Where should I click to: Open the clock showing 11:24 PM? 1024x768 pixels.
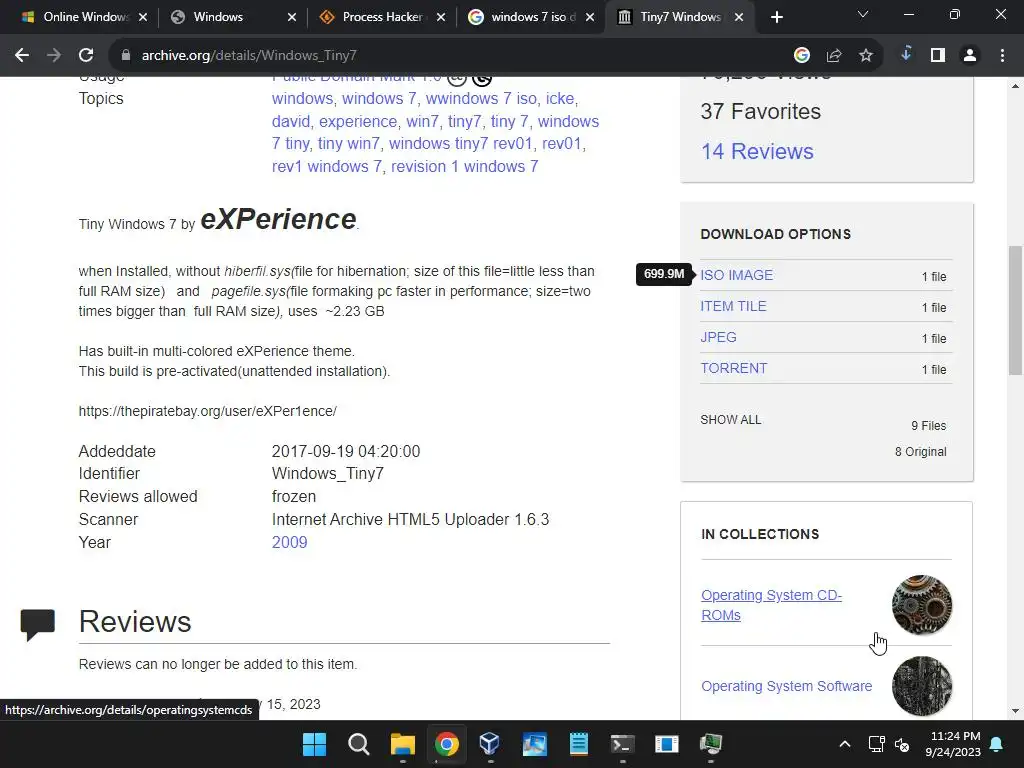point(953,744)
